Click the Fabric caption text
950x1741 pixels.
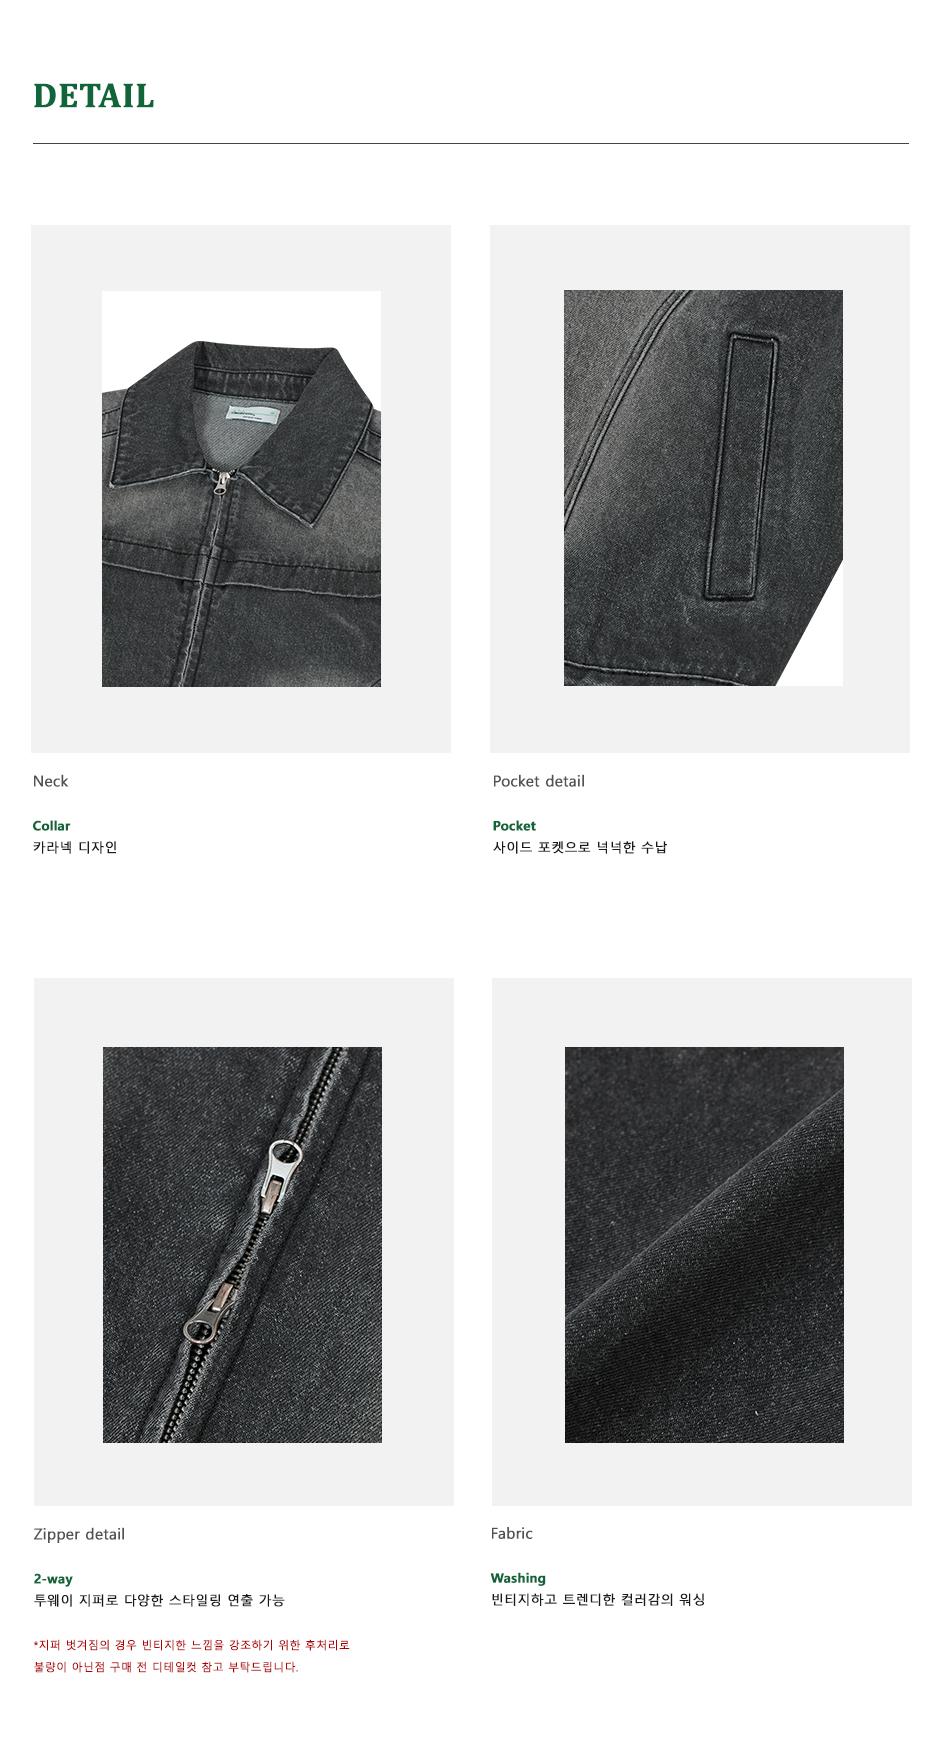(x=512, y=1533)
